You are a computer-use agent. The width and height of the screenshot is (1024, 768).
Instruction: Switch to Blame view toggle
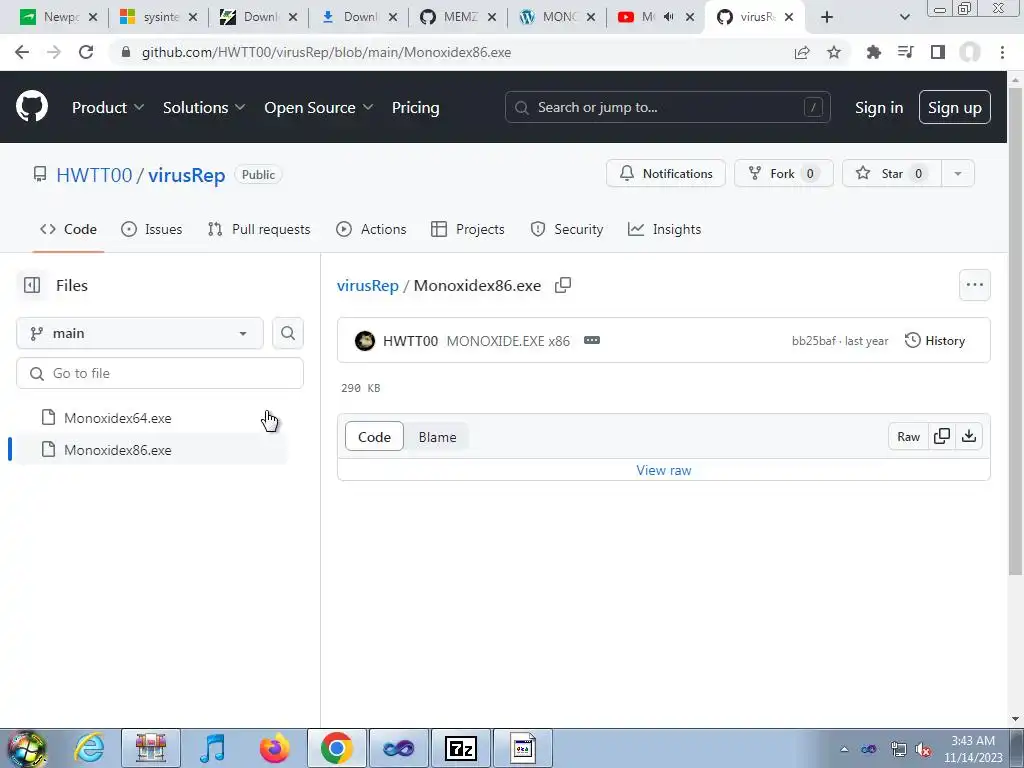tap(438, 437)
